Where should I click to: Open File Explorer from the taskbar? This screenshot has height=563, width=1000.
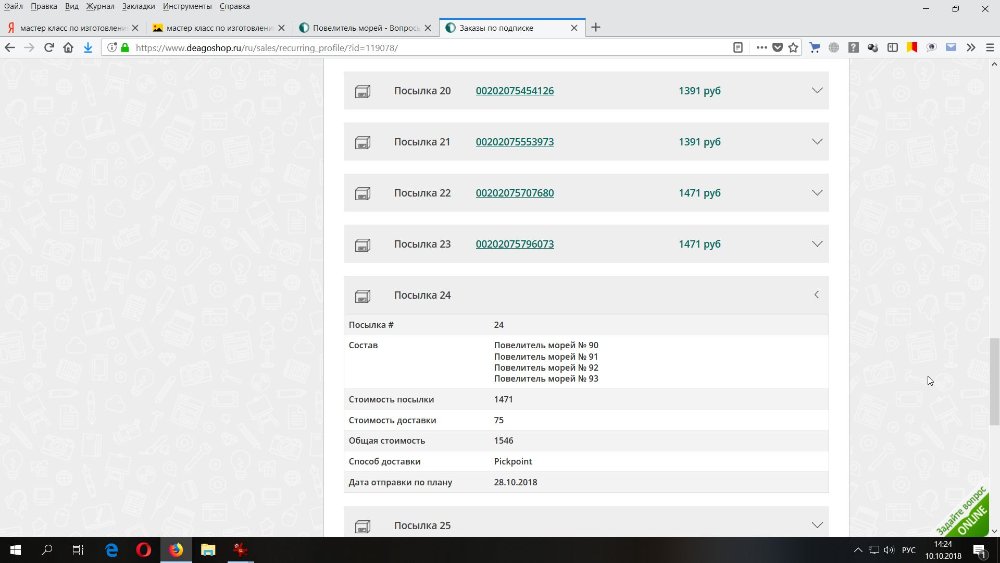point(208,550)
